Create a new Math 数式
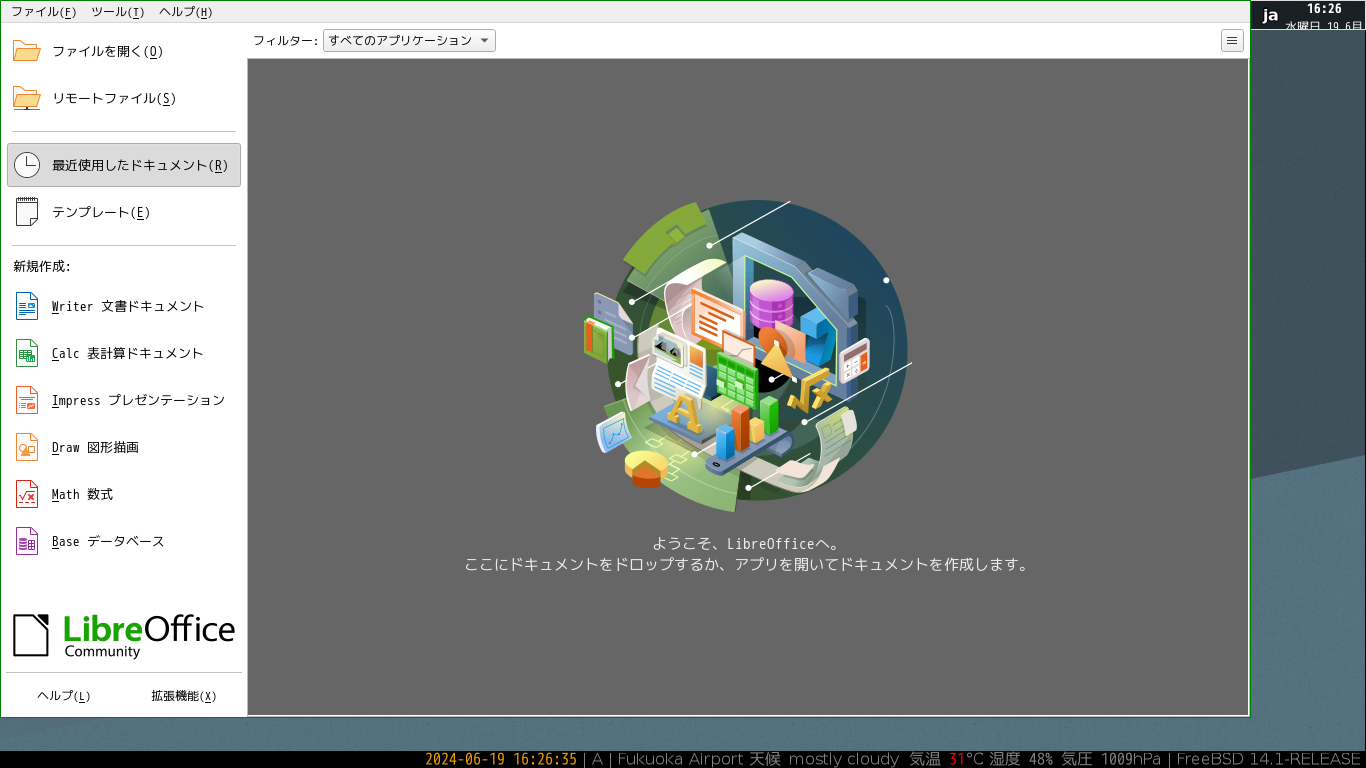This screenshot has height=768, width=1366. 82,494
